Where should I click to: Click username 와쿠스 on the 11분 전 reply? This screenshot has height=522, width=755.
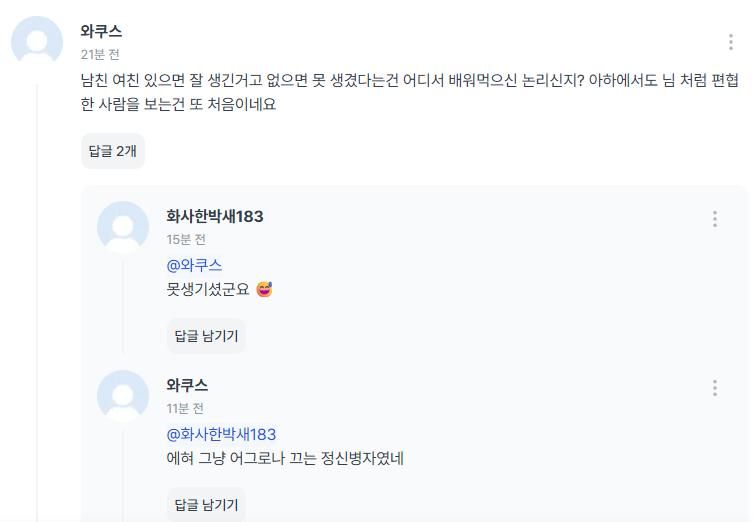pos(187,385)
